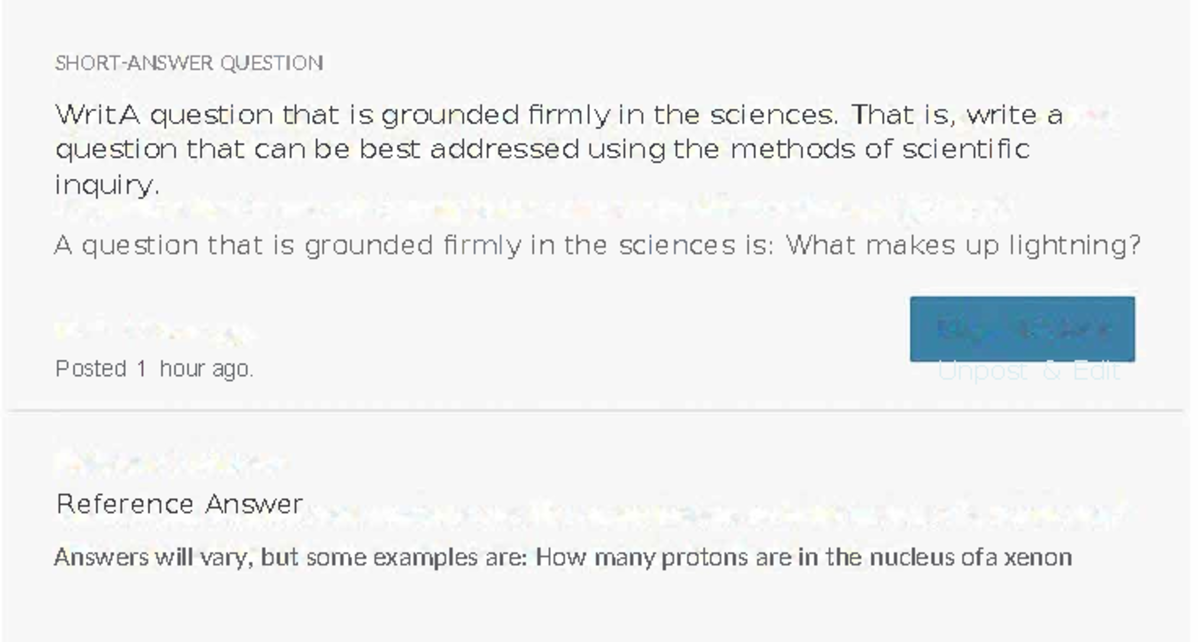Click the words 'some examples are:'

coord(416,557)
